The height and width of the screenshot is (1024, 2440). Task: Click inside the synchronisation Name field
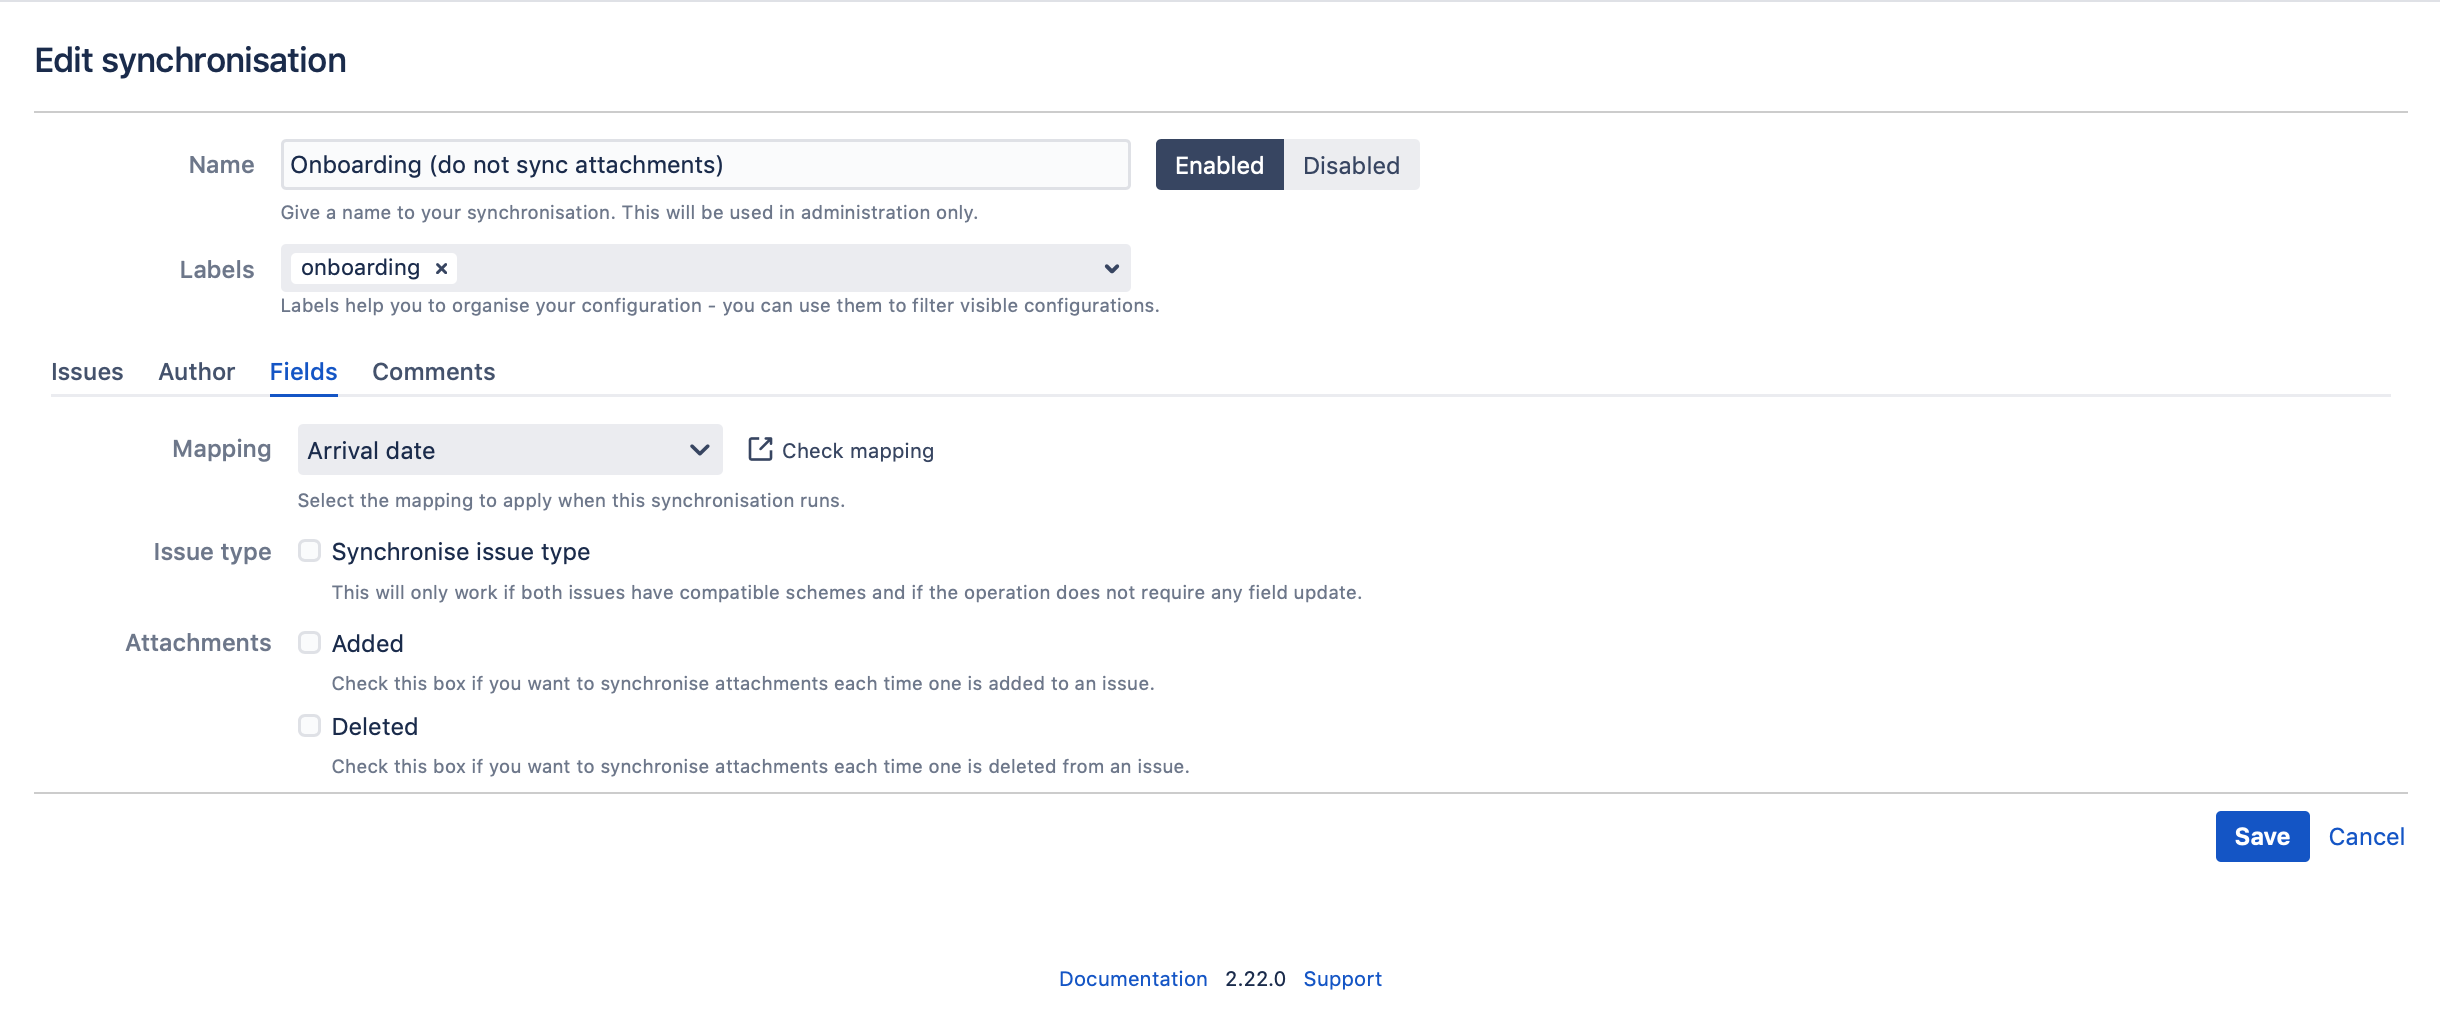pyautogui.click(x=705, y=164)
